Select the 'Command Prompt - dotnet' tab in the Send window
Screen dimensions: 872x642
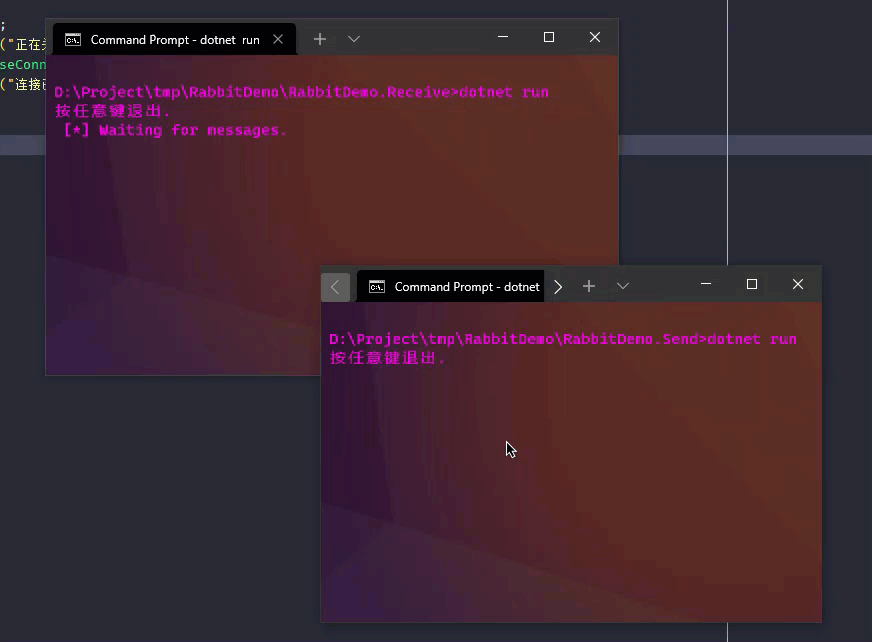click(x=450, y=287)
